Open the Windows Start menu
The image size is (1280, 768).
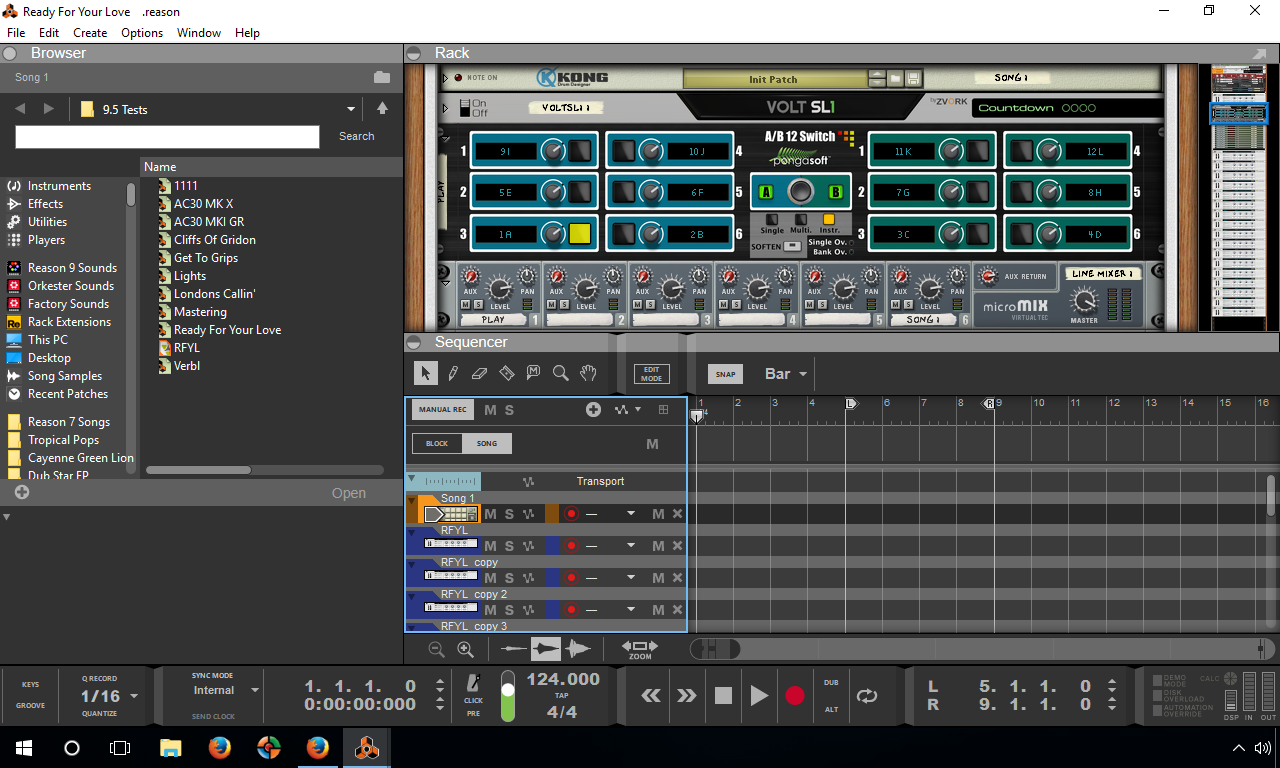click(x=24, y=747)
